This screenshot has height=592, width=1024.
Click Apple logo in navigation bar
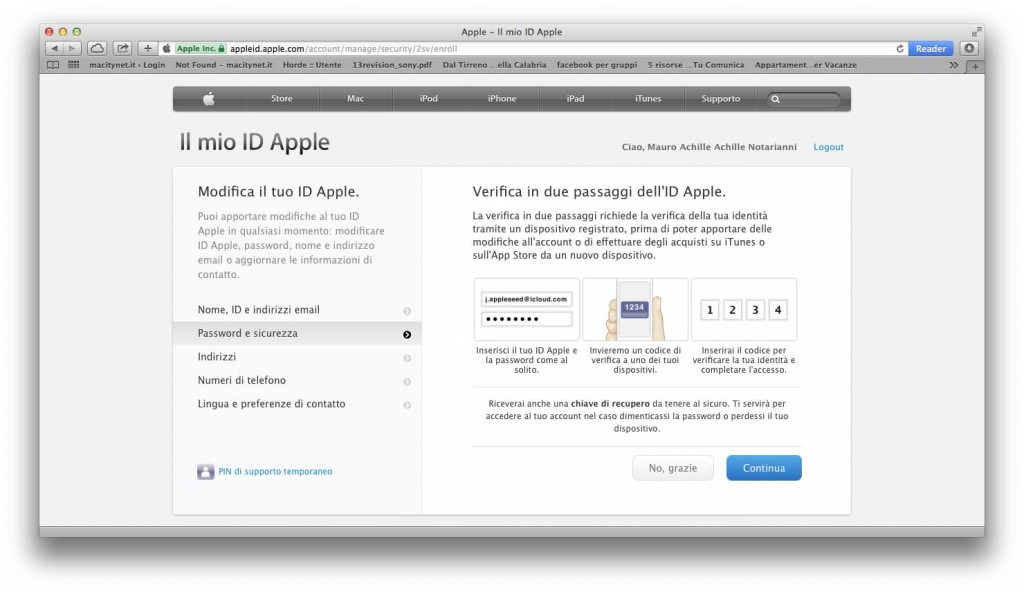click(209, 99)
